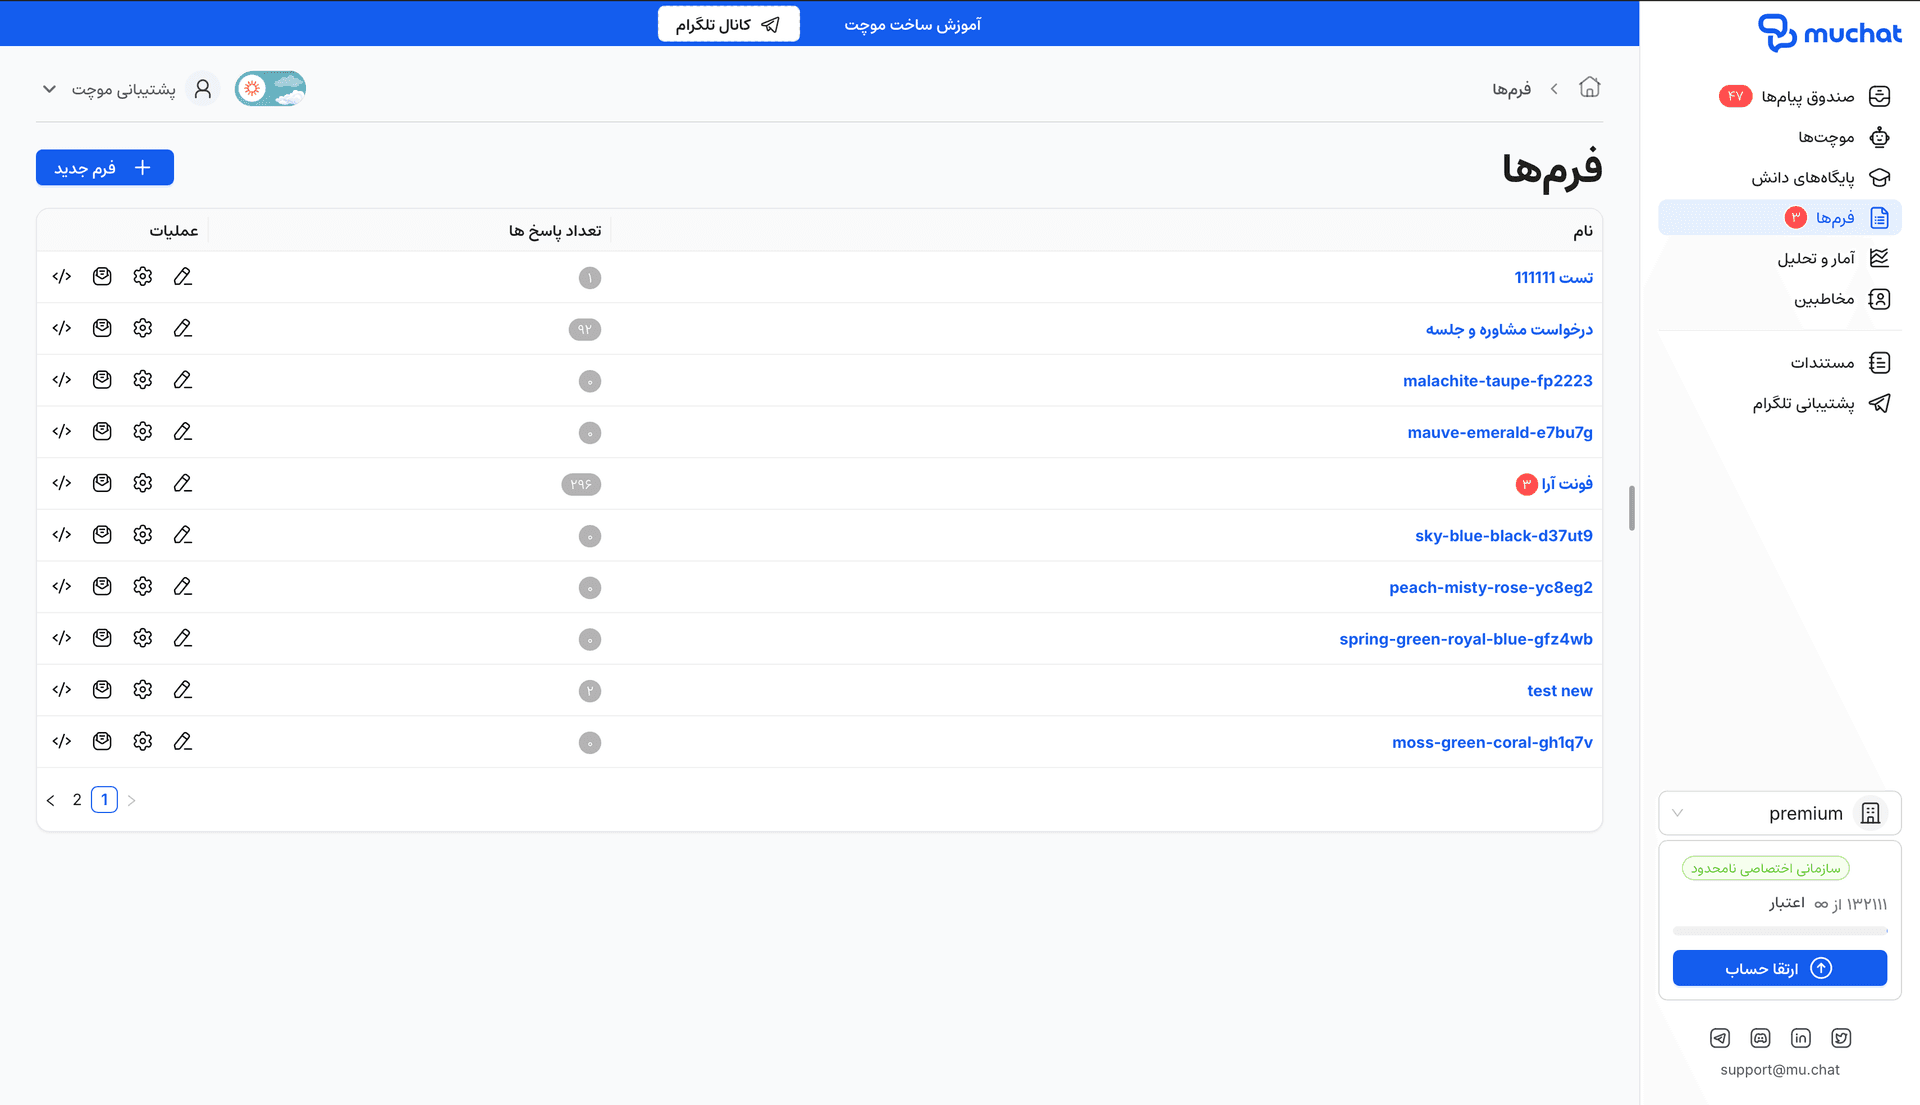The image size is (1920, 1105).
Task: Select فرم‌ها in the sidebar
Action: point(1779,218)
